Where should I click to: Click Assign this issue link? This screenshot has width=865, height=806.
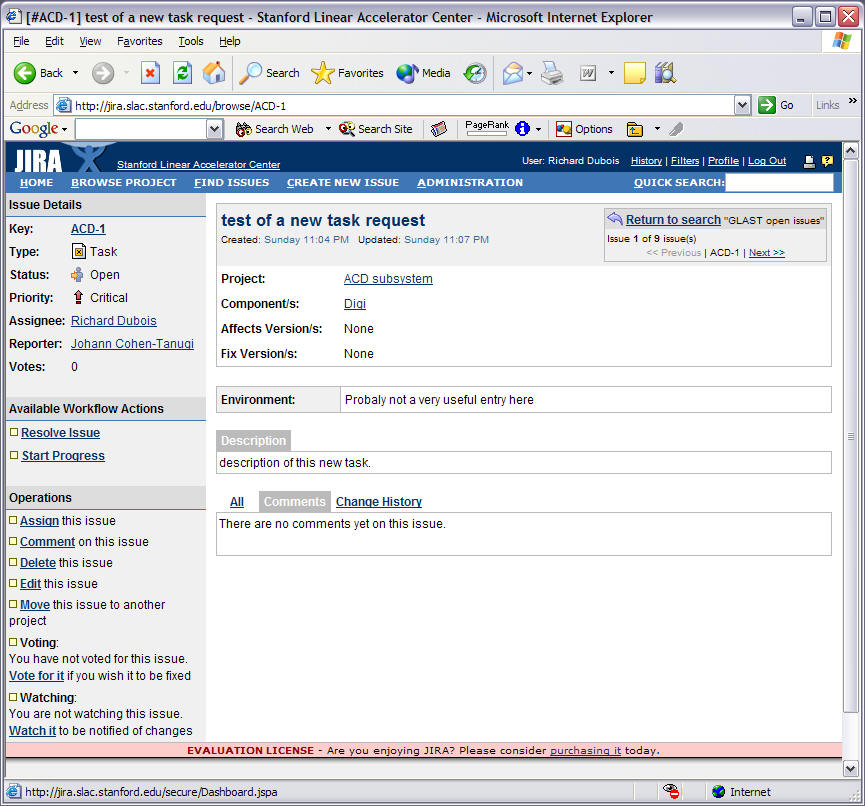point(39,520)
